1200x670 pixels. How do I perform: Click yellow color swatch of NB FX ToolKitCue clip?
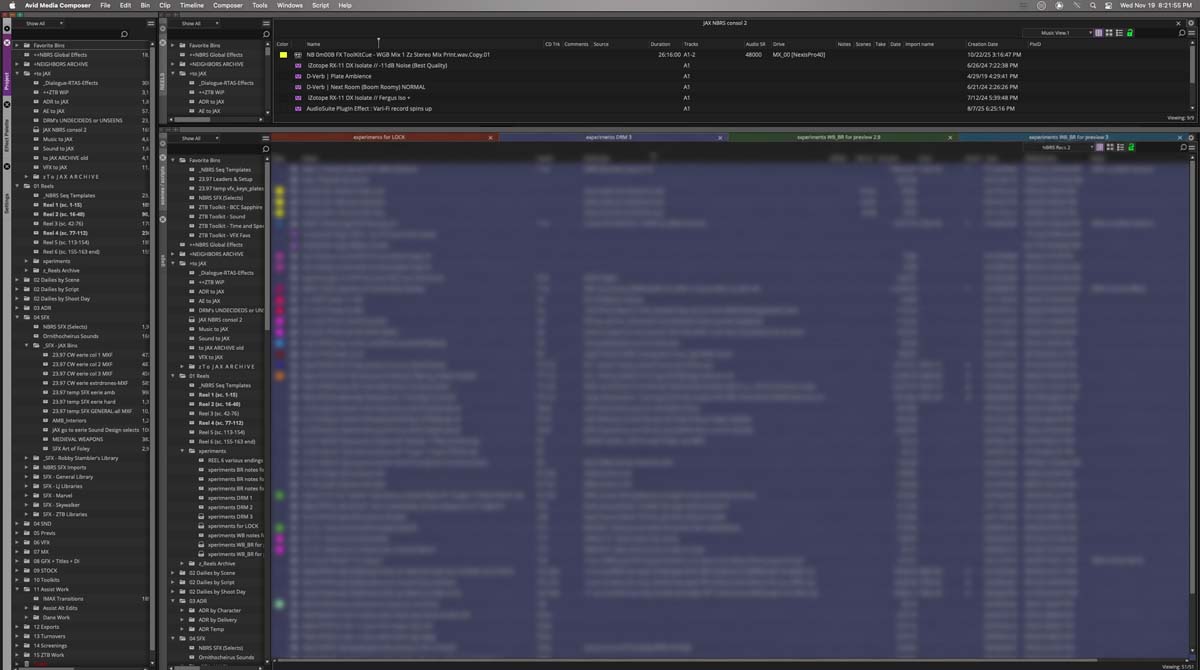pos(283,55)
